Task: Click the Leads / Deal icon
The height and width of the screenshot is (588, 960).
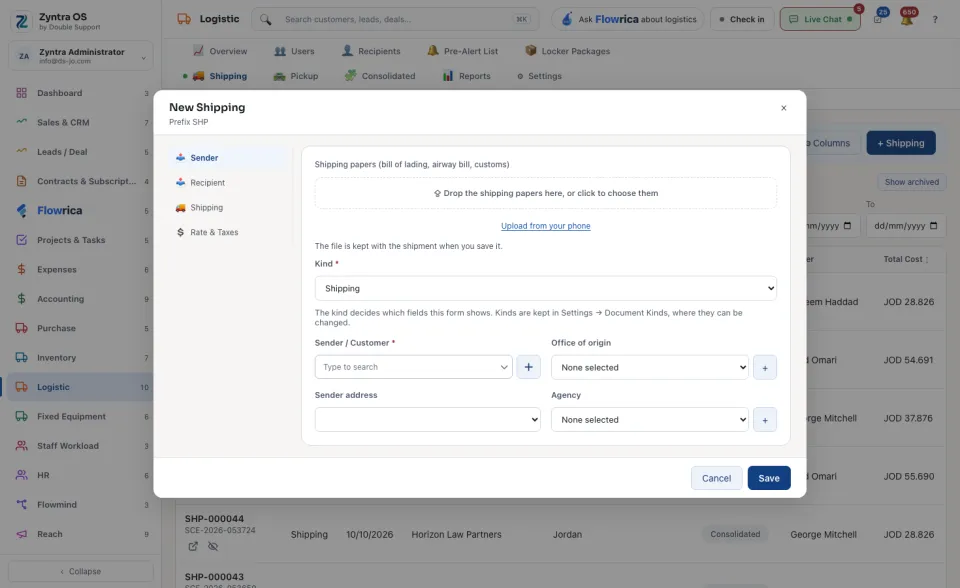Action: 21,151
